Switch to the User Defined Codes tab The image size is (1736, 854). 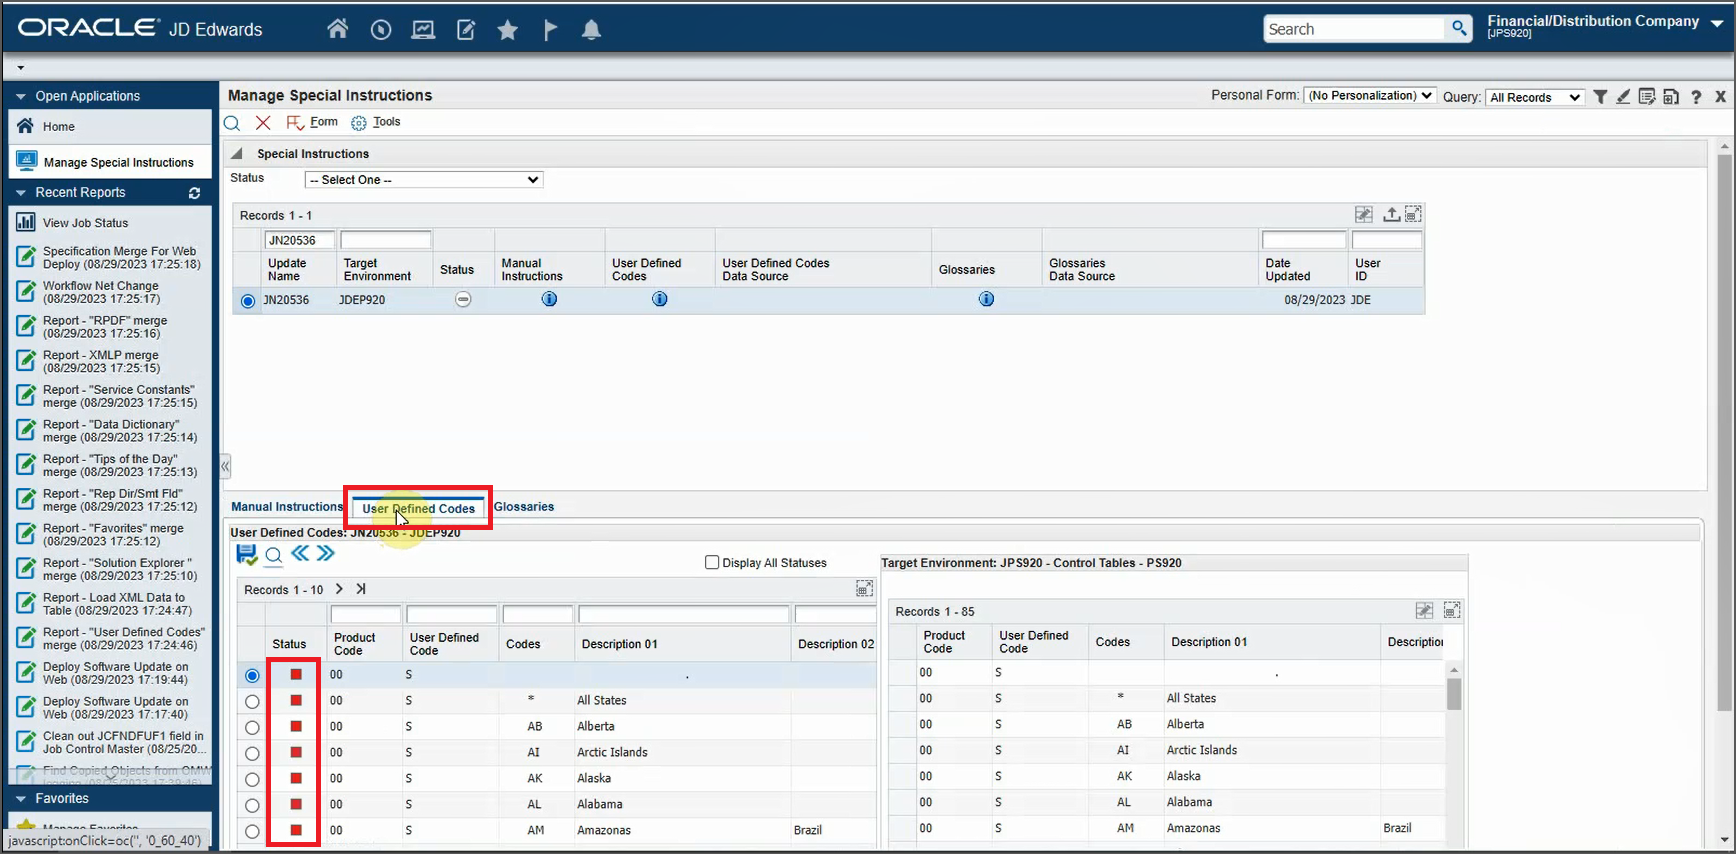418,508
